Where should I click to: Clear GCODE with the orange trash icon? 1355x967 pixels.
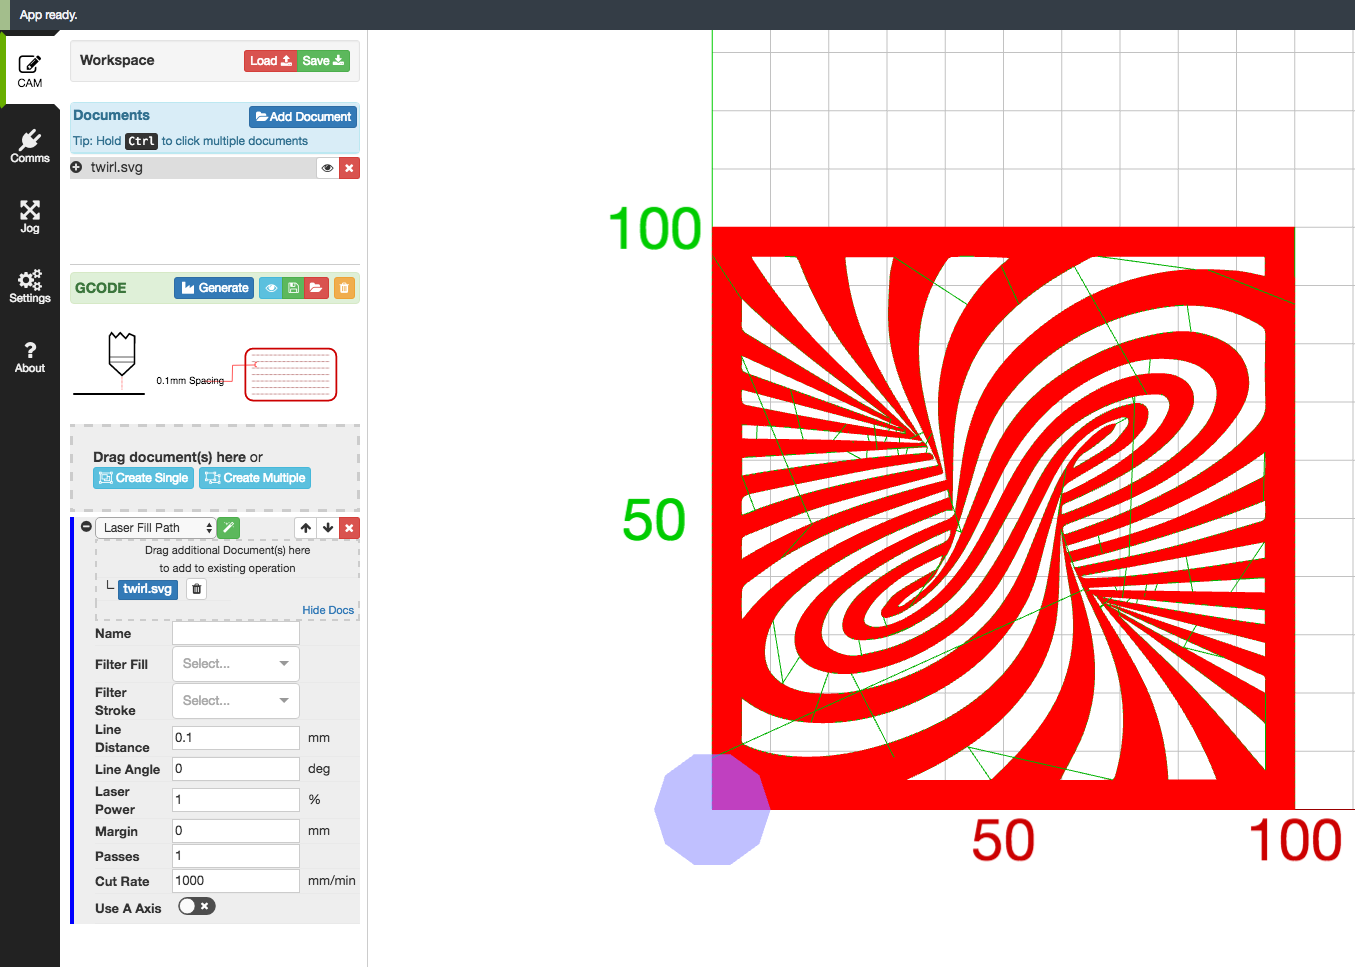tap(344, 288)
